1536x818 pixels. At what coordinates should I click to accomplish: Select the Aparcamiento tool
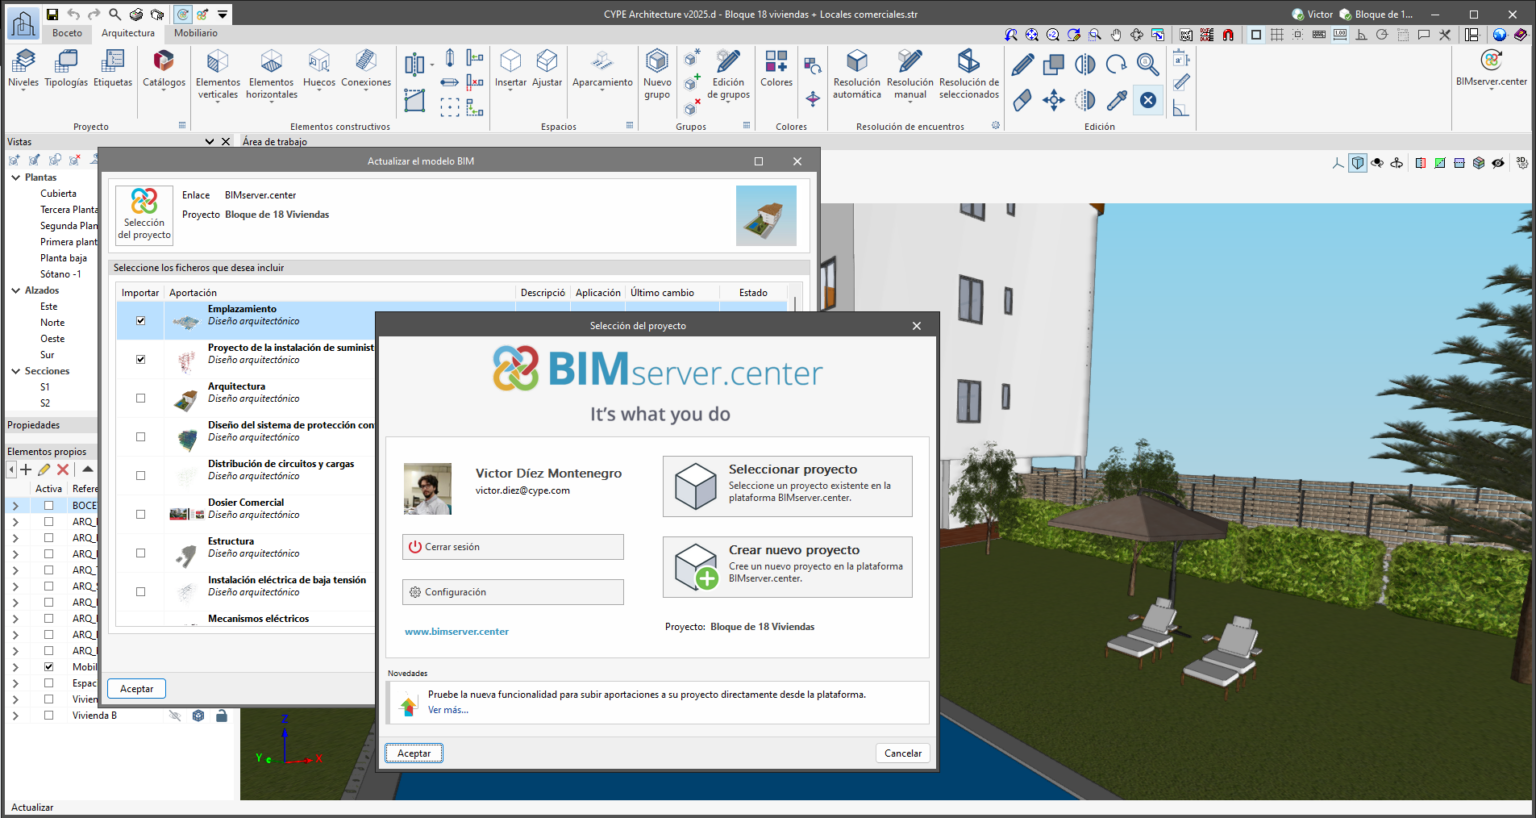(x=602, y=68)
